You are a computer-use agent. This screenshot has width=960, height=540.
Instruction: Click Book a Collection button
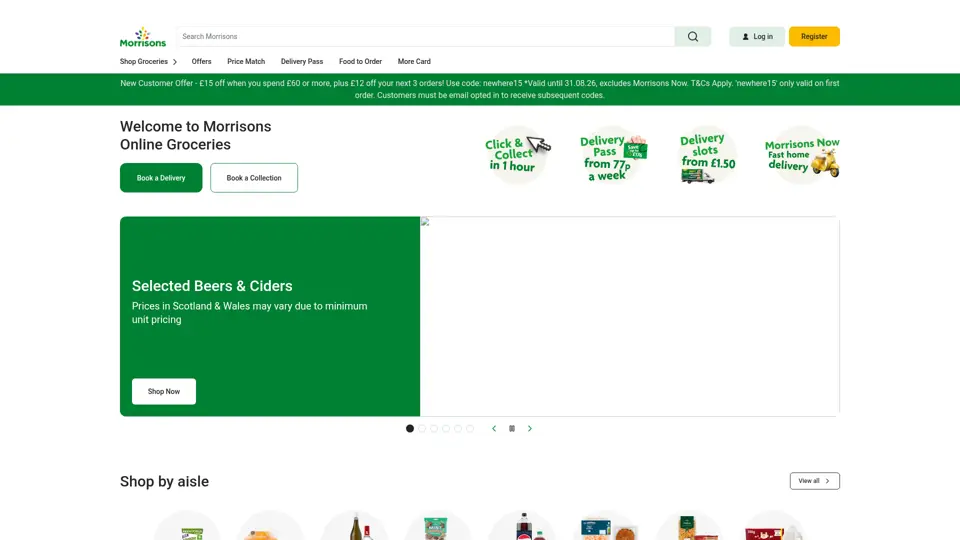click(x=254, y=178)
